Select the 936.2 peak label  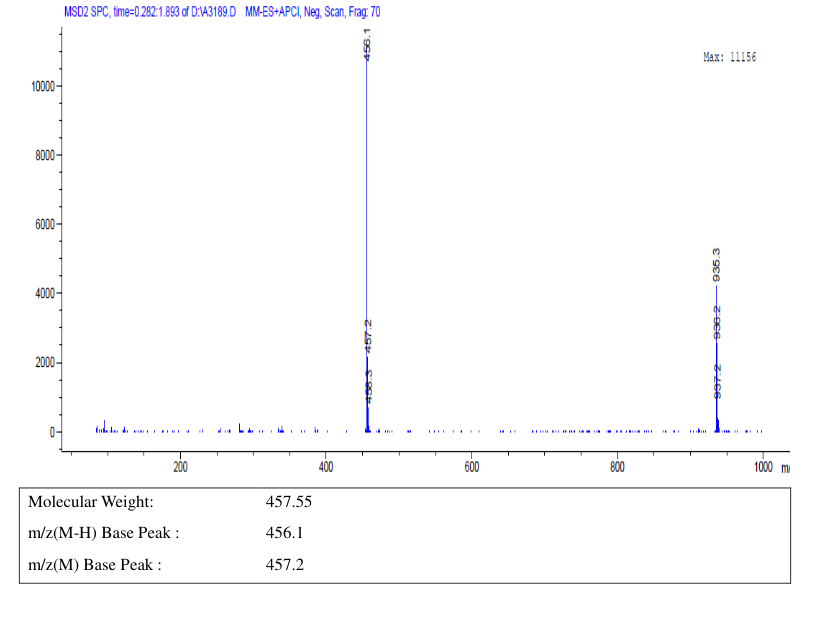pos(717,322)
